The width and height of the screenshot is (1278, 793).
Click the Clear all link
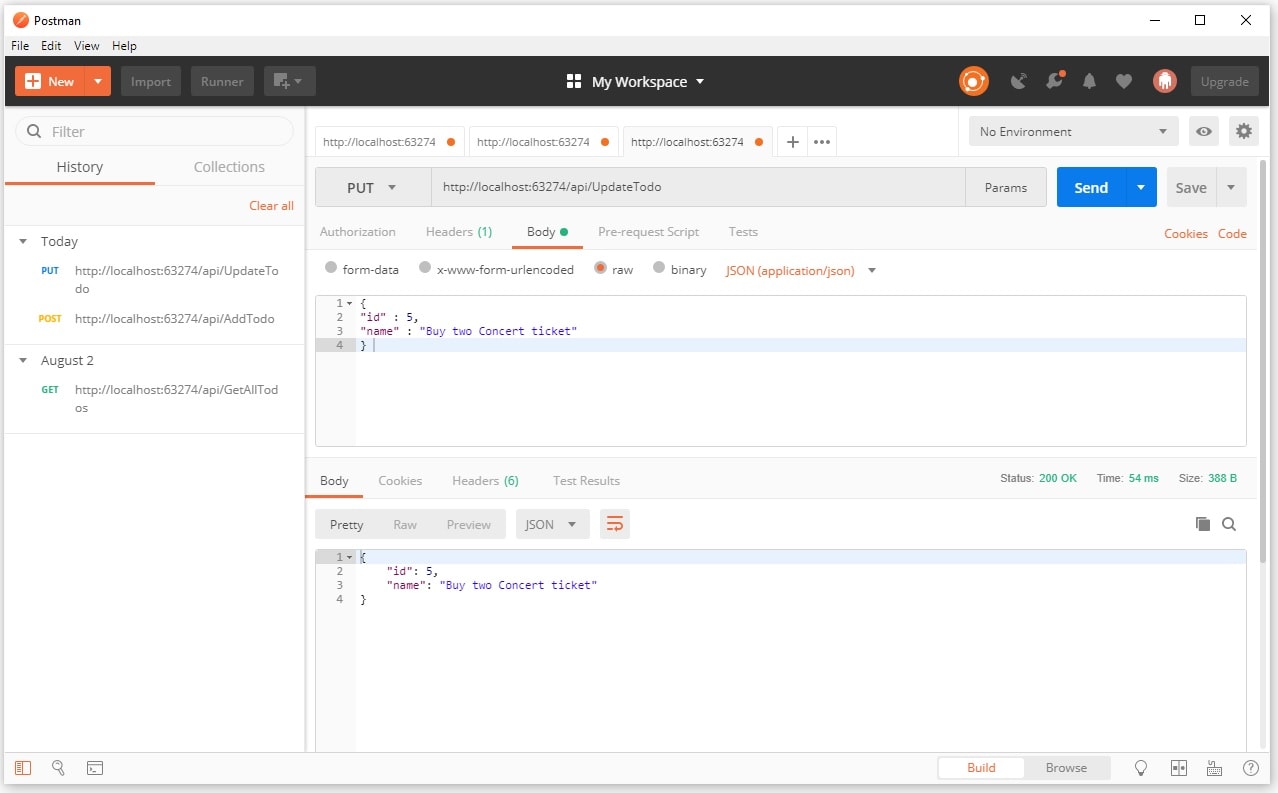(271, 205)
